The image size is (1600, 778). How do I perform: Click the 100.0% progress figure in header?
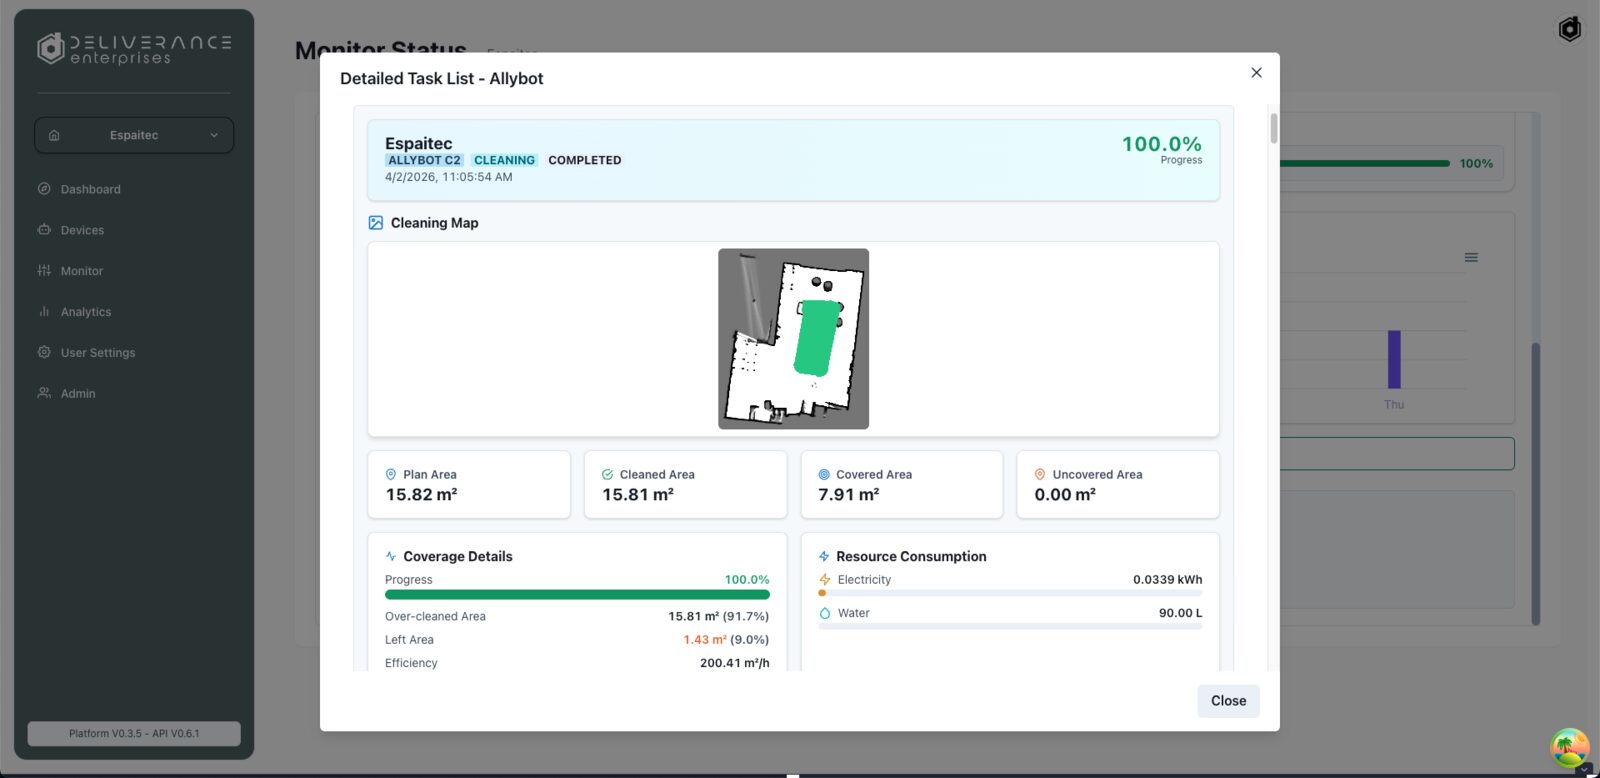1162,144
